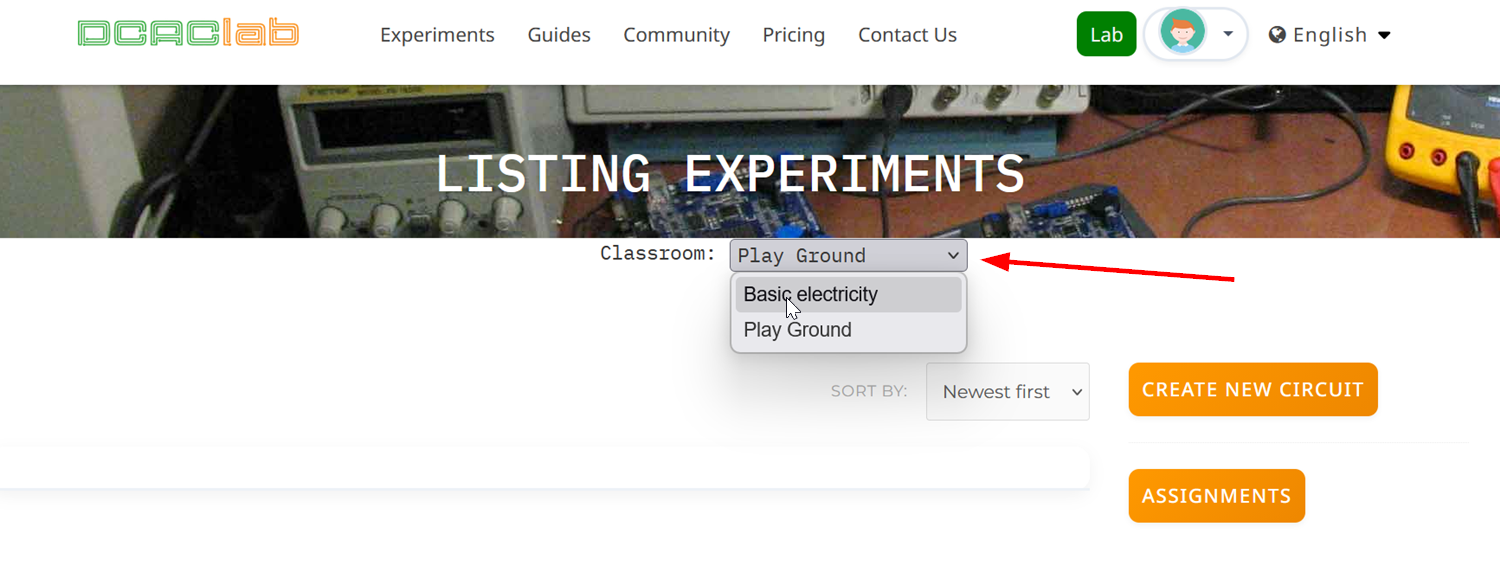Viewport: 1500px width, 584px height.
Task: Collapse the Classroom combo box
Action: [849, 255]
